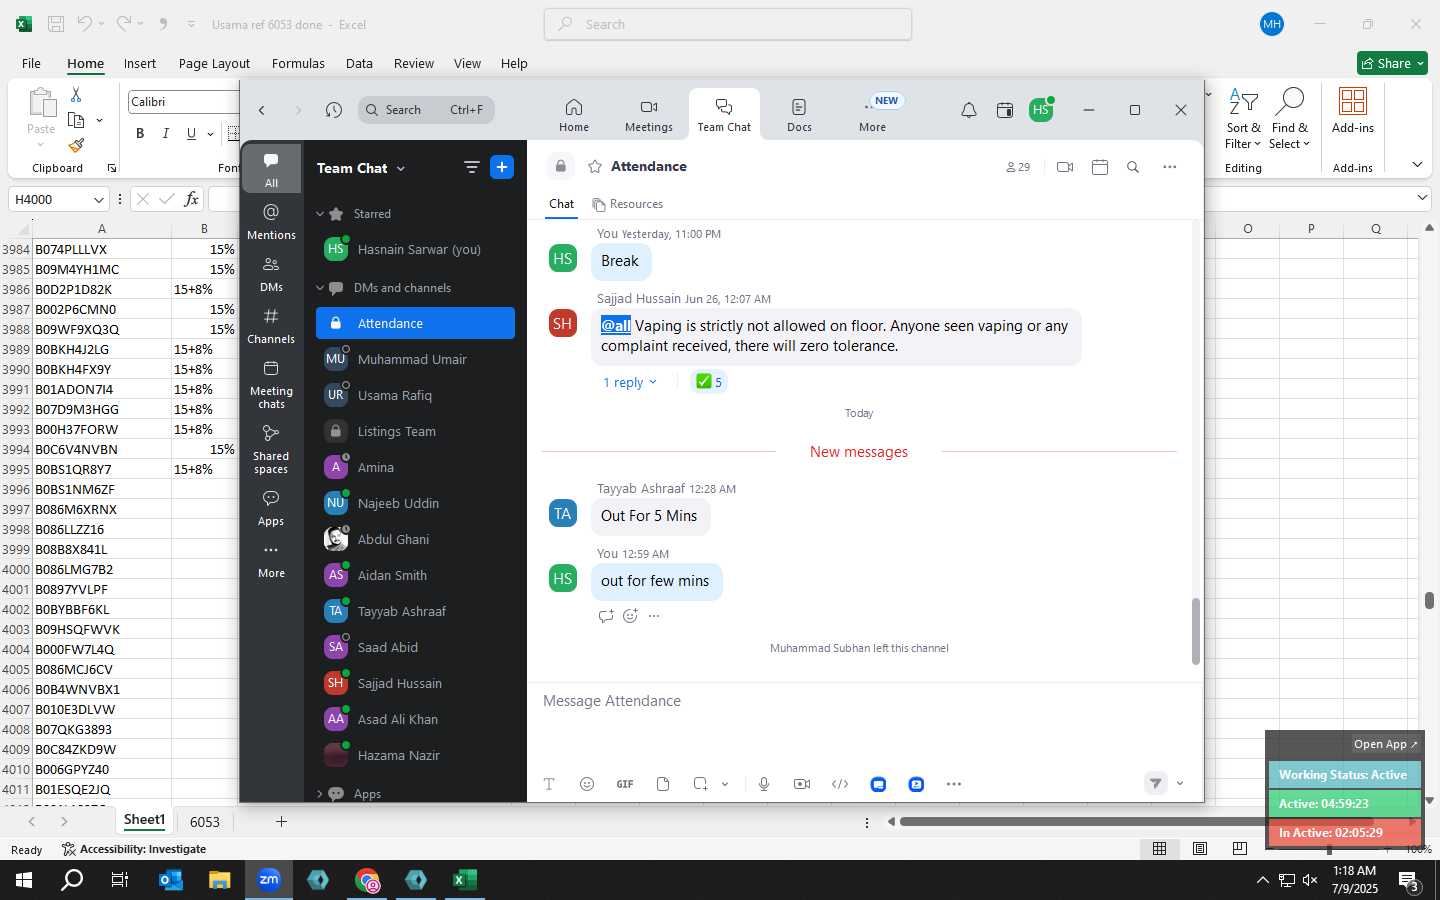Open emoji picker in message composer
This screenshot has width=1440, height=900.
587,784
